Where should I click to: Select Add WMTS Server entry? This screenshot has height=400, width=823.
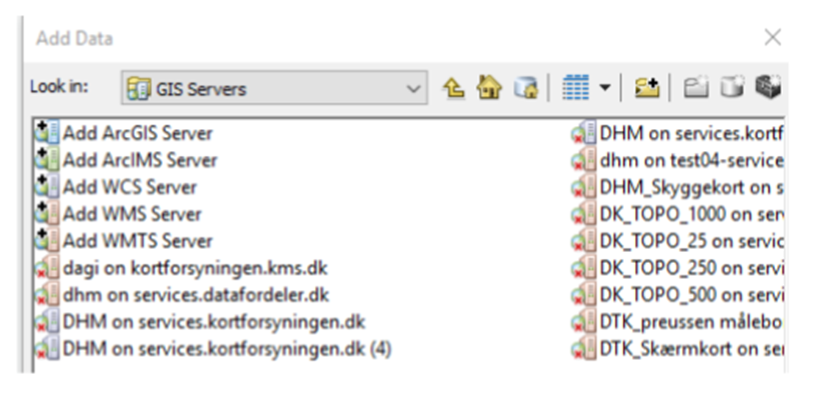coord(123,240)
